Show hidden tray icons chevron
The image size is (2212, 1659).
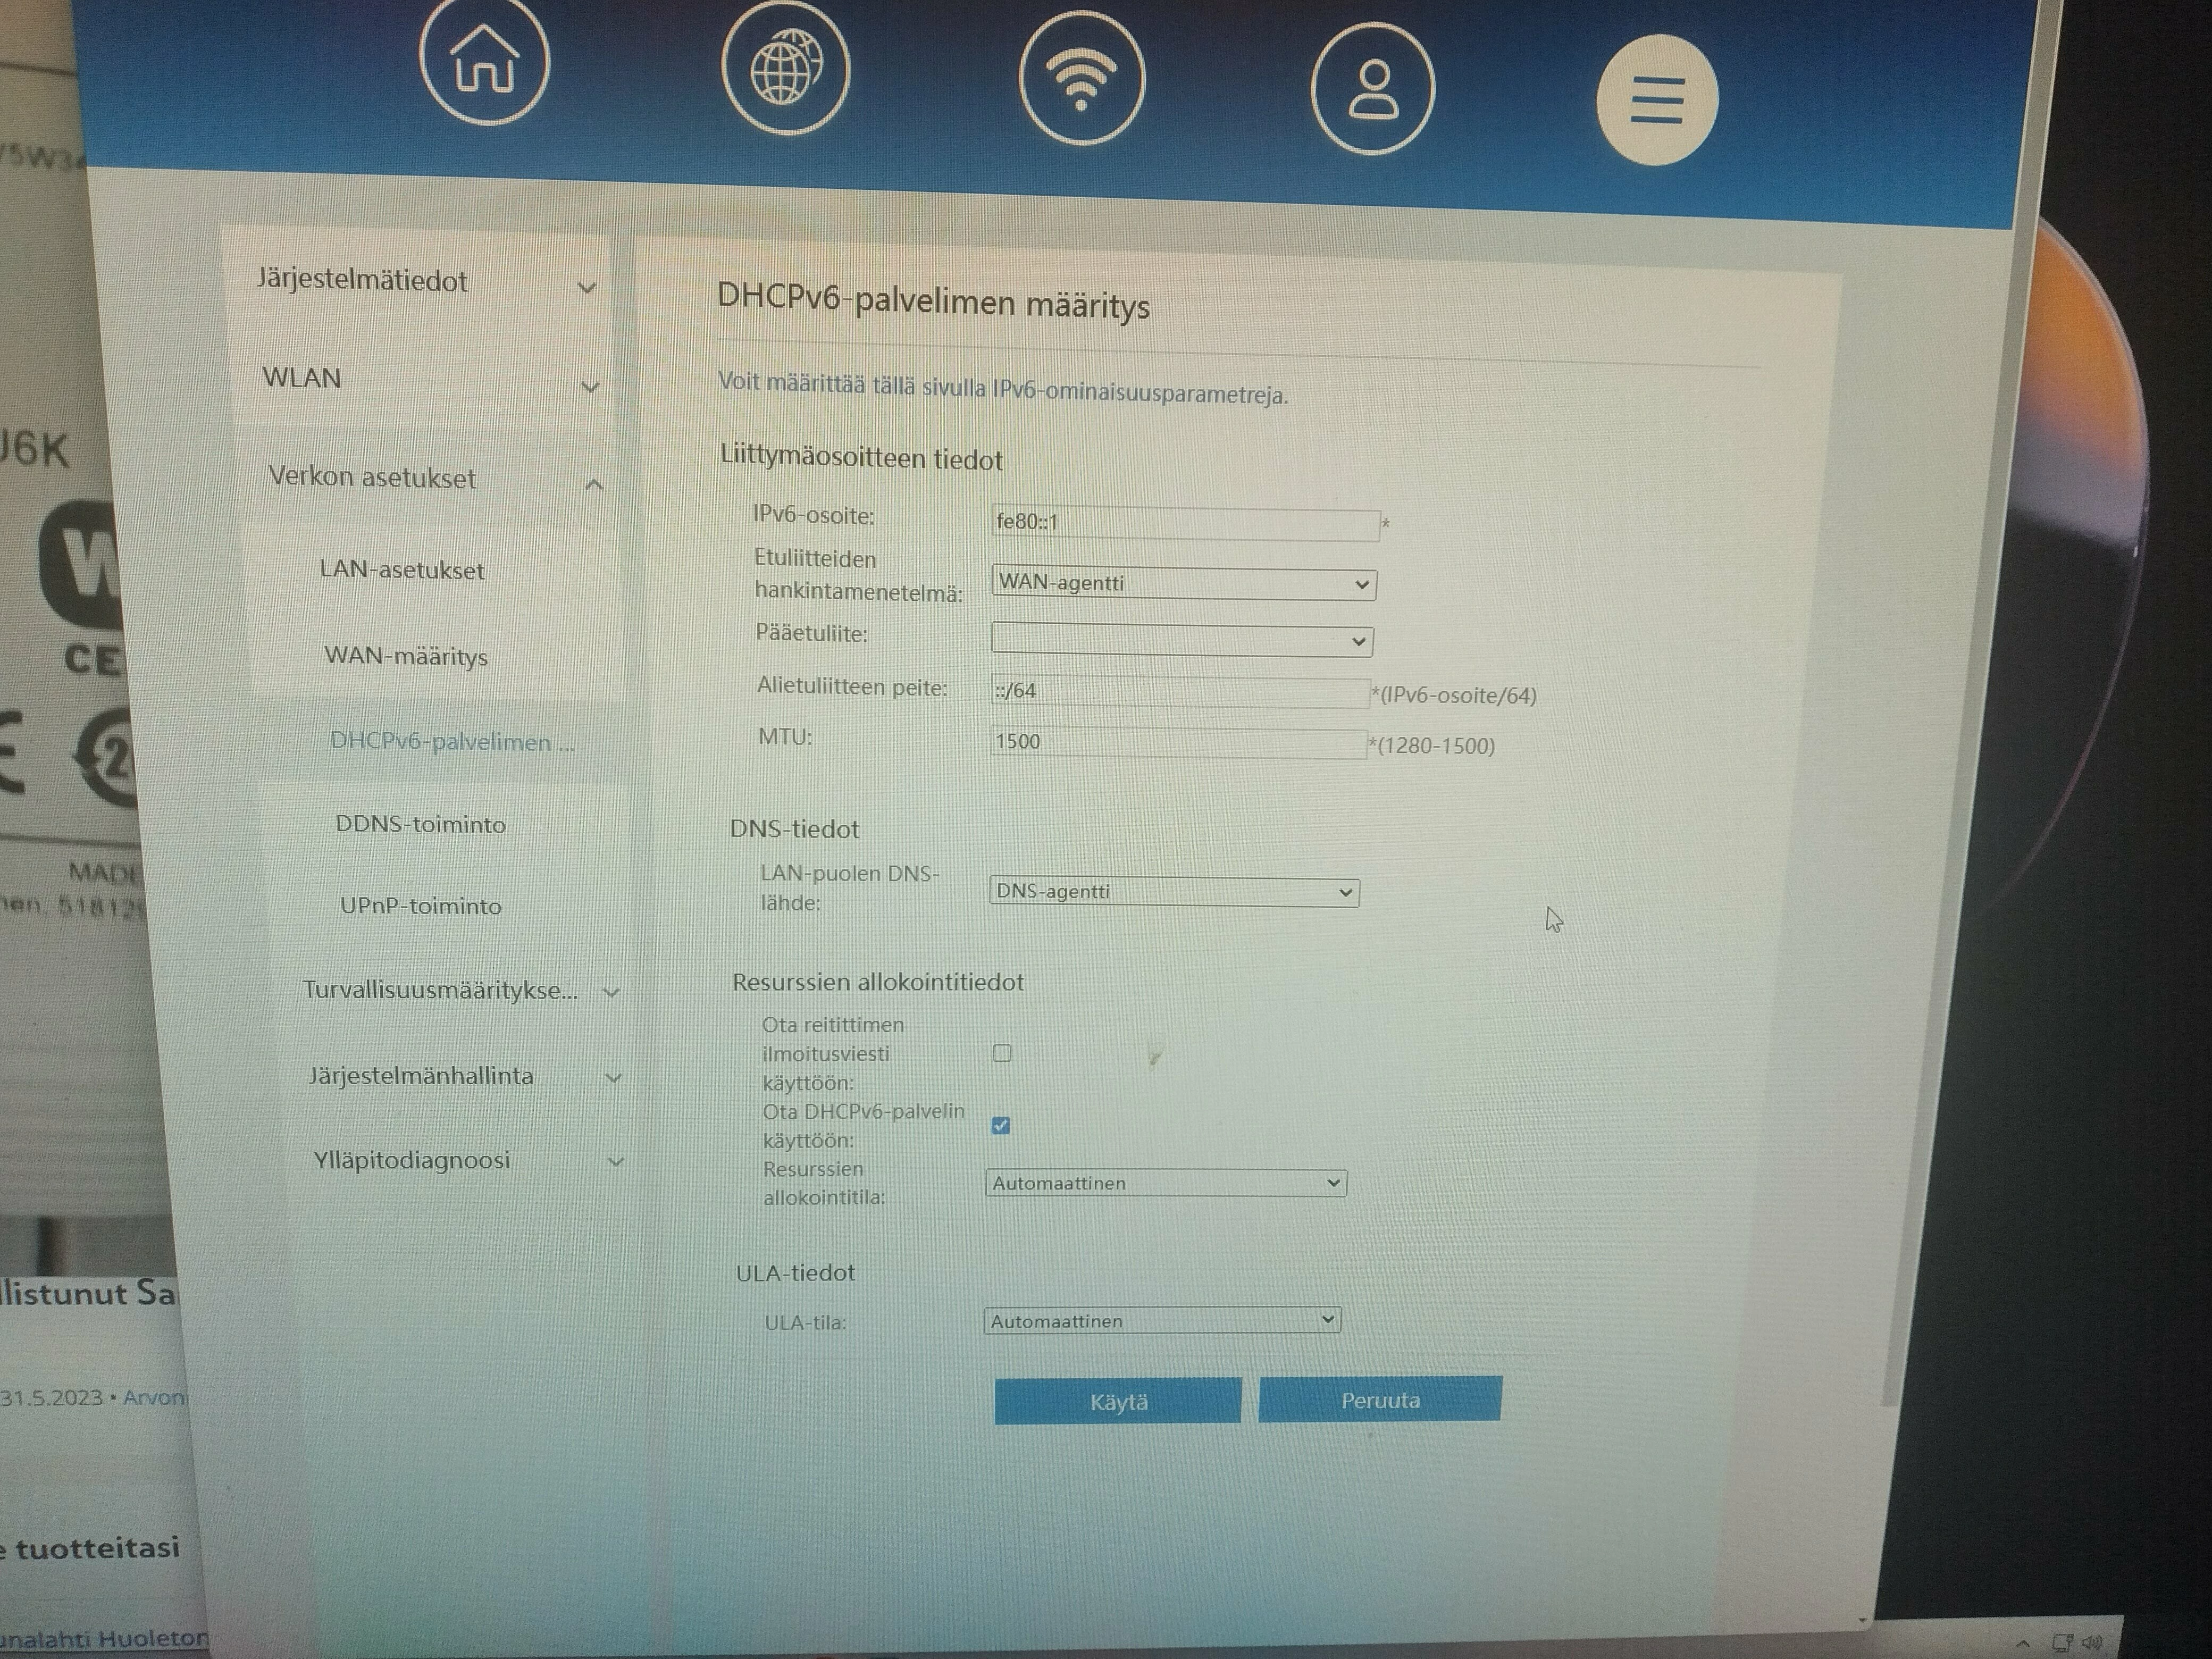coord(2022,1643)
